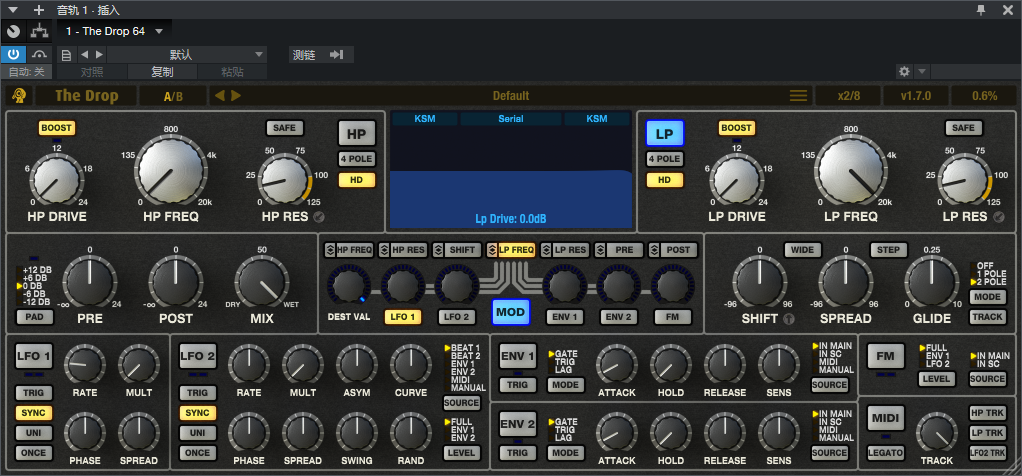The height and width of the screenshot is (476, 1022).
Task: Click the MIX dry/wet knob
Action: pyautogui.click(x=261, y=282)
